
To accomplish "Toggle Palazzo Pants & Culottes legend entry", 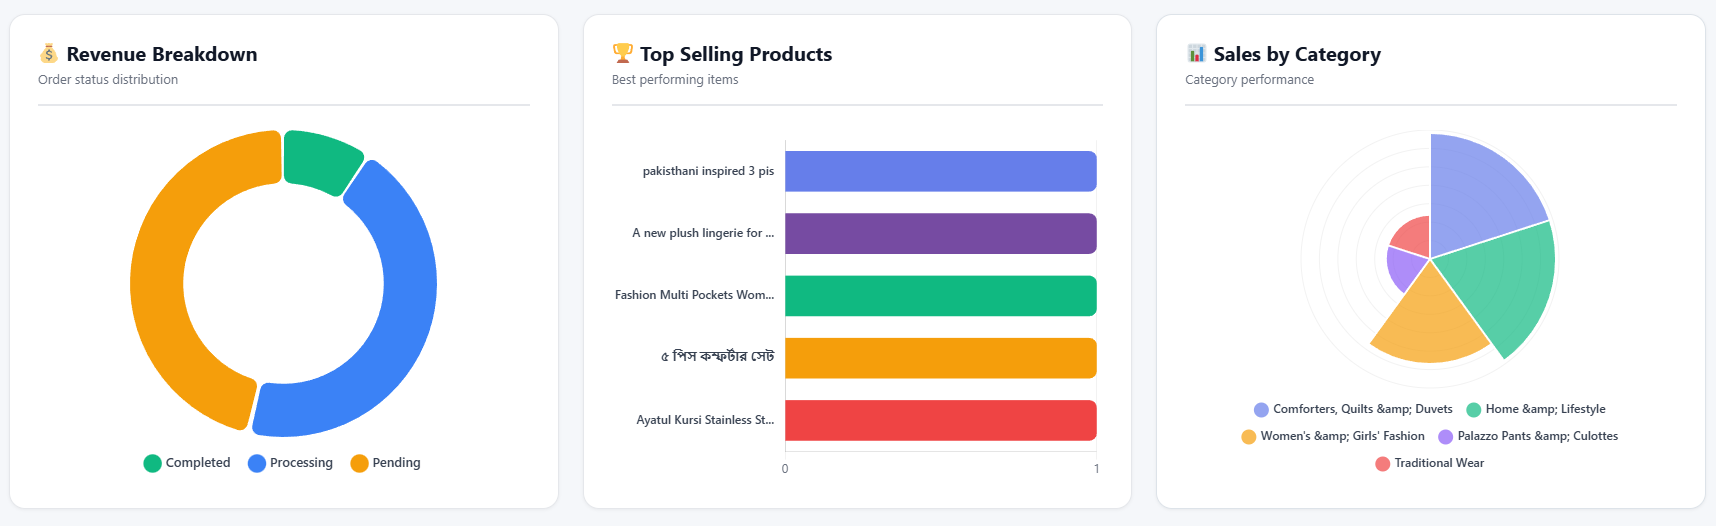I will pyautogui.click(x=1527, y=436).
